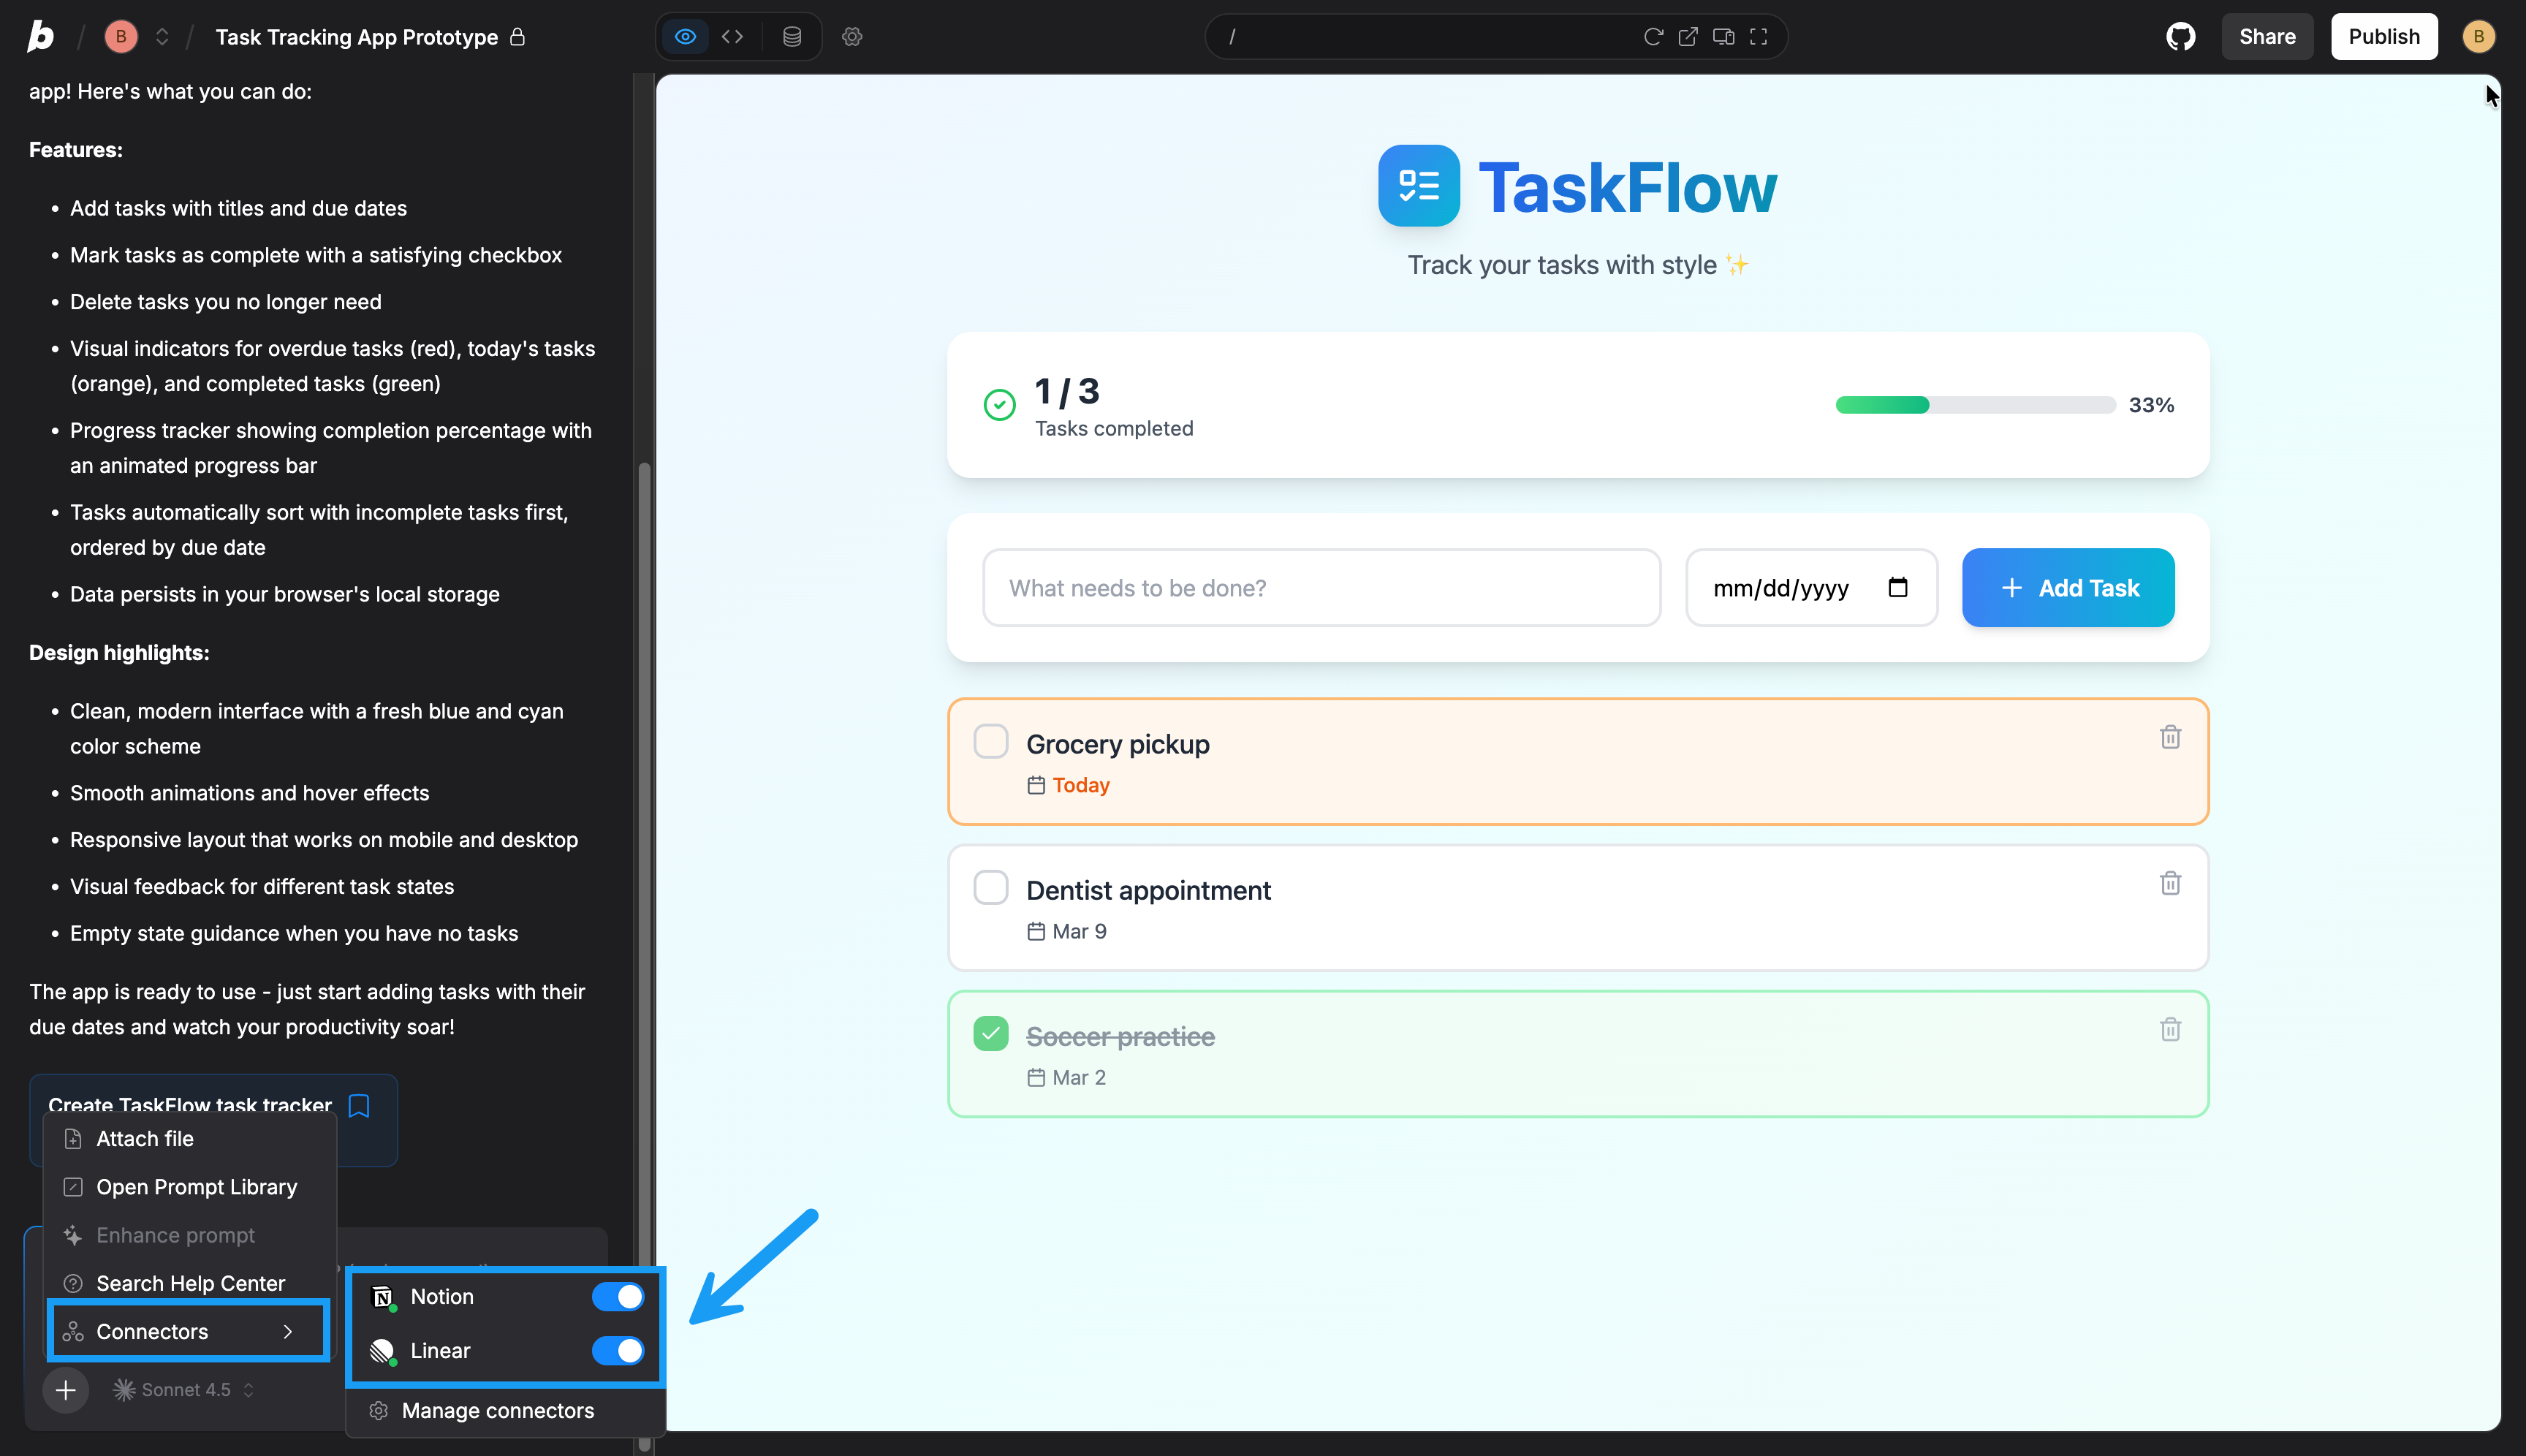Enter fullscreen preview mode
Viewport: 2526px width, 1456px height.
1758,37
